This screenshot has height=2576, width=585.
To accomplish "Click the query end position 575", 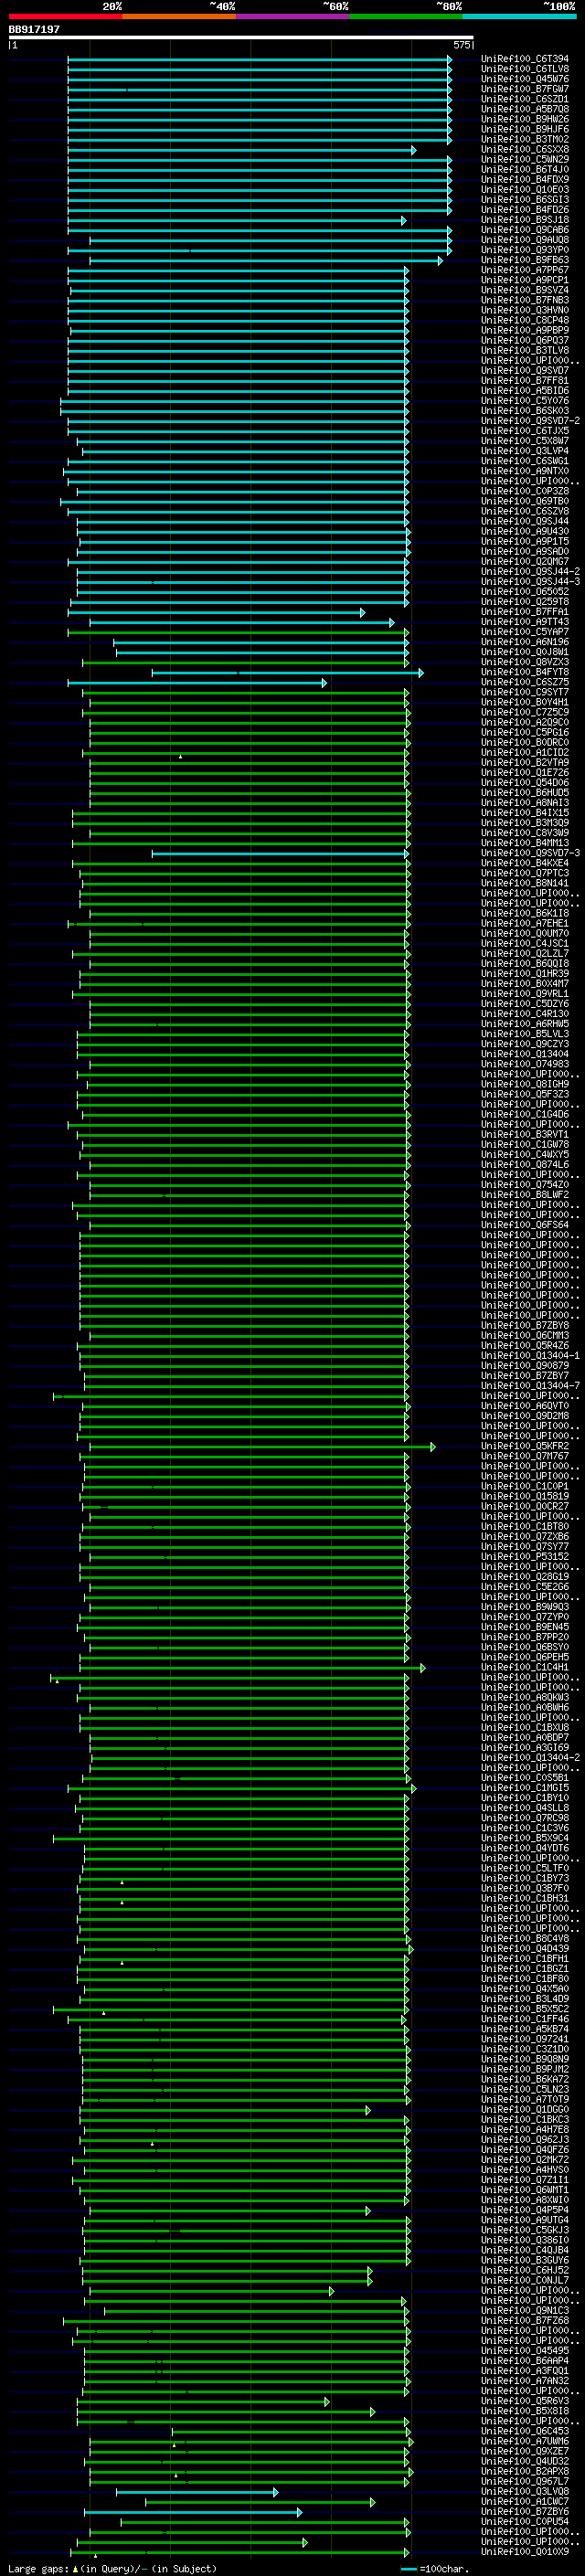I will (x=461, y=45).
